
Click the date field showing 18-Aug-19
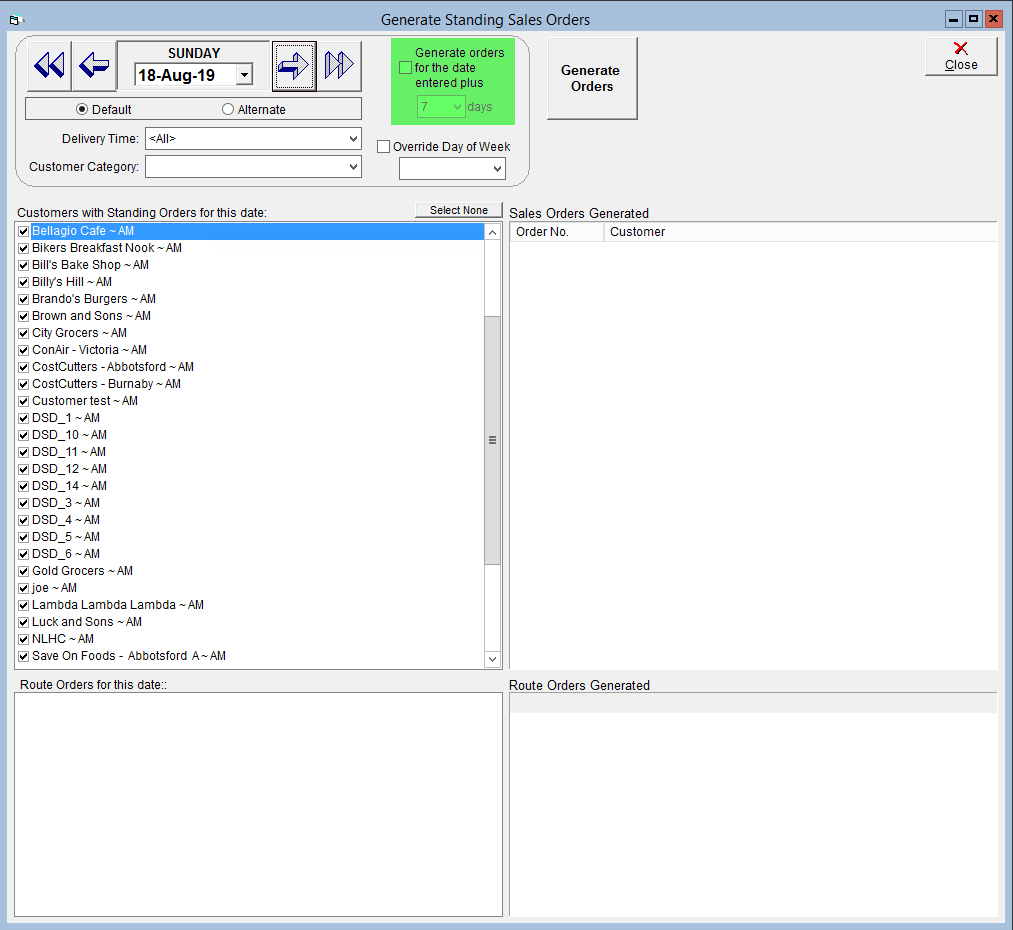(x=185, y=75)
